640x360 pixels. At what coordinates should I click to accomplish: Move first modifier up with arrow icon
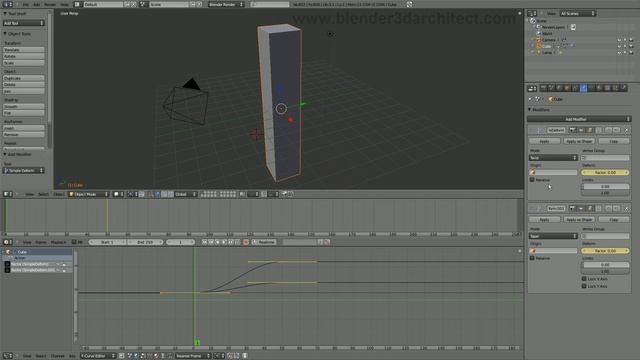[609, 130]
